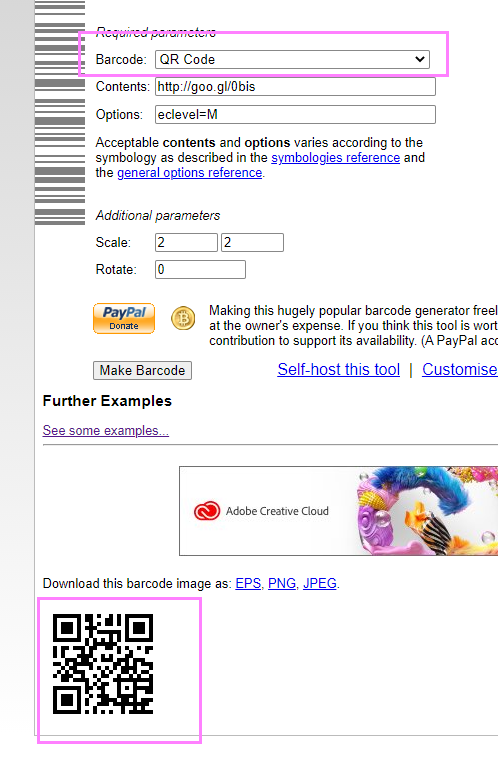This screenshot has height=764, width=498.
Task: Click the Barcode label text
Action: [121, 59]
